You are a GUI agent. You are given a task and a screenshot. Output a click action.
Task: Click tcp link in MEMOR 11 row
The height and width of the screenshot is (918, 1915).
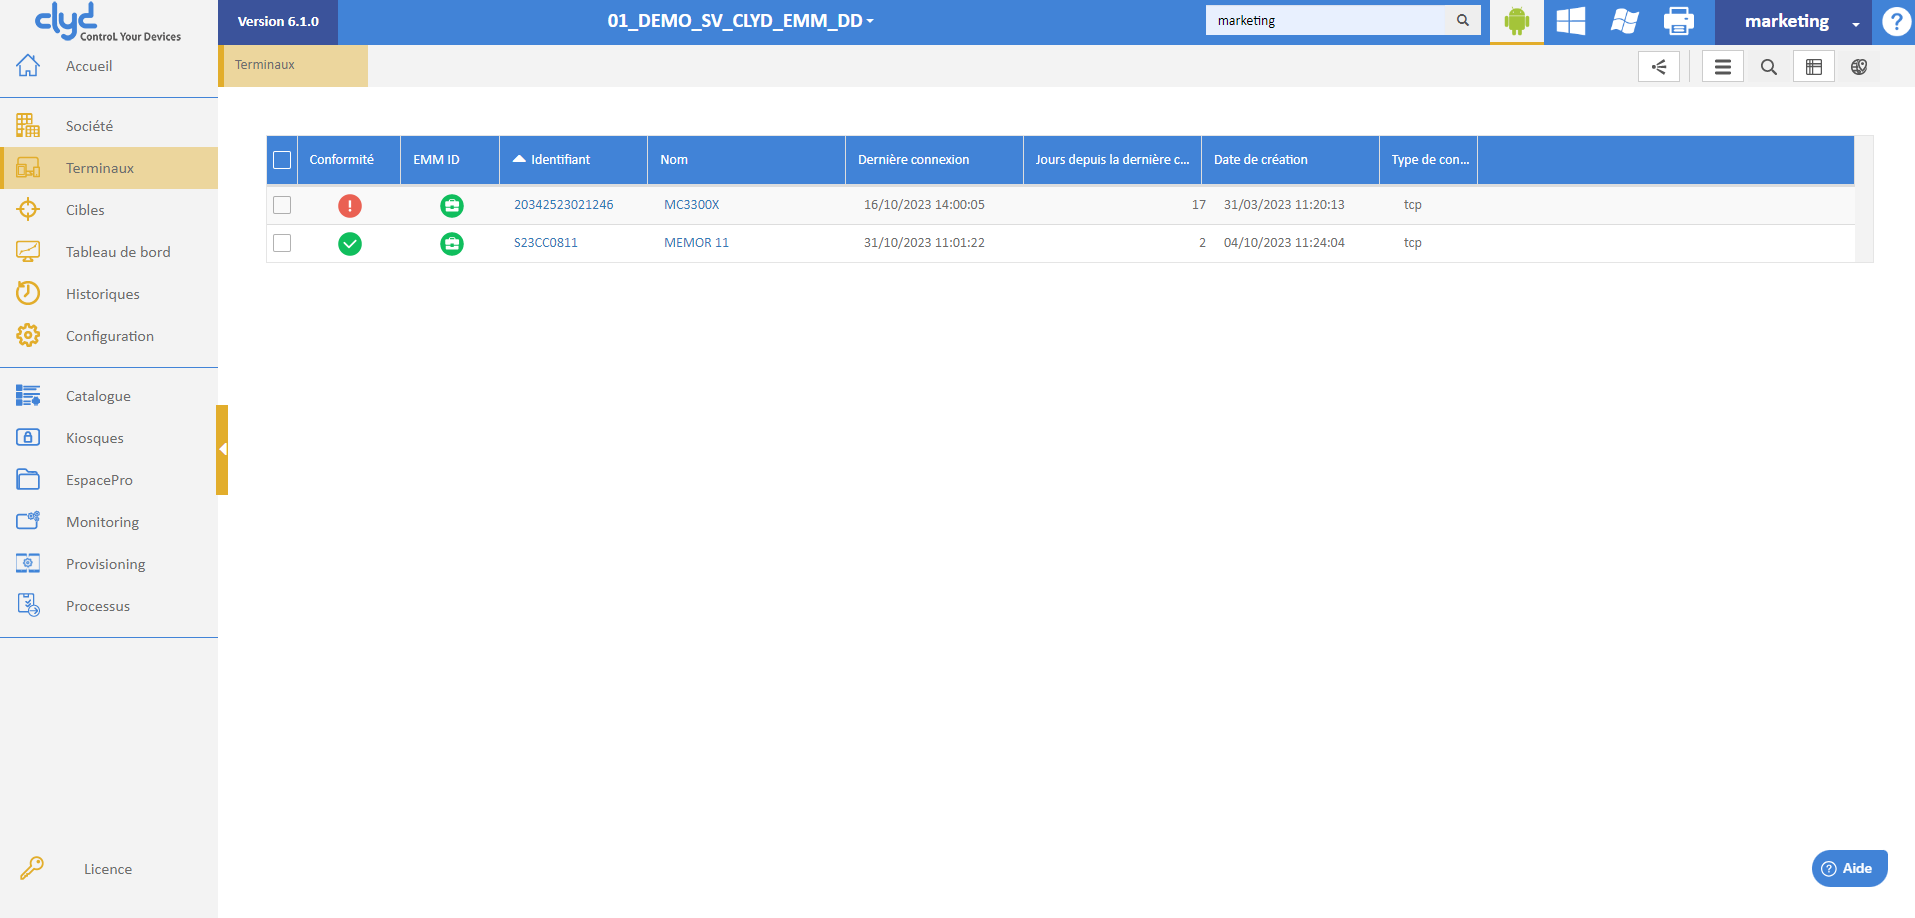tap(1413, 243)
